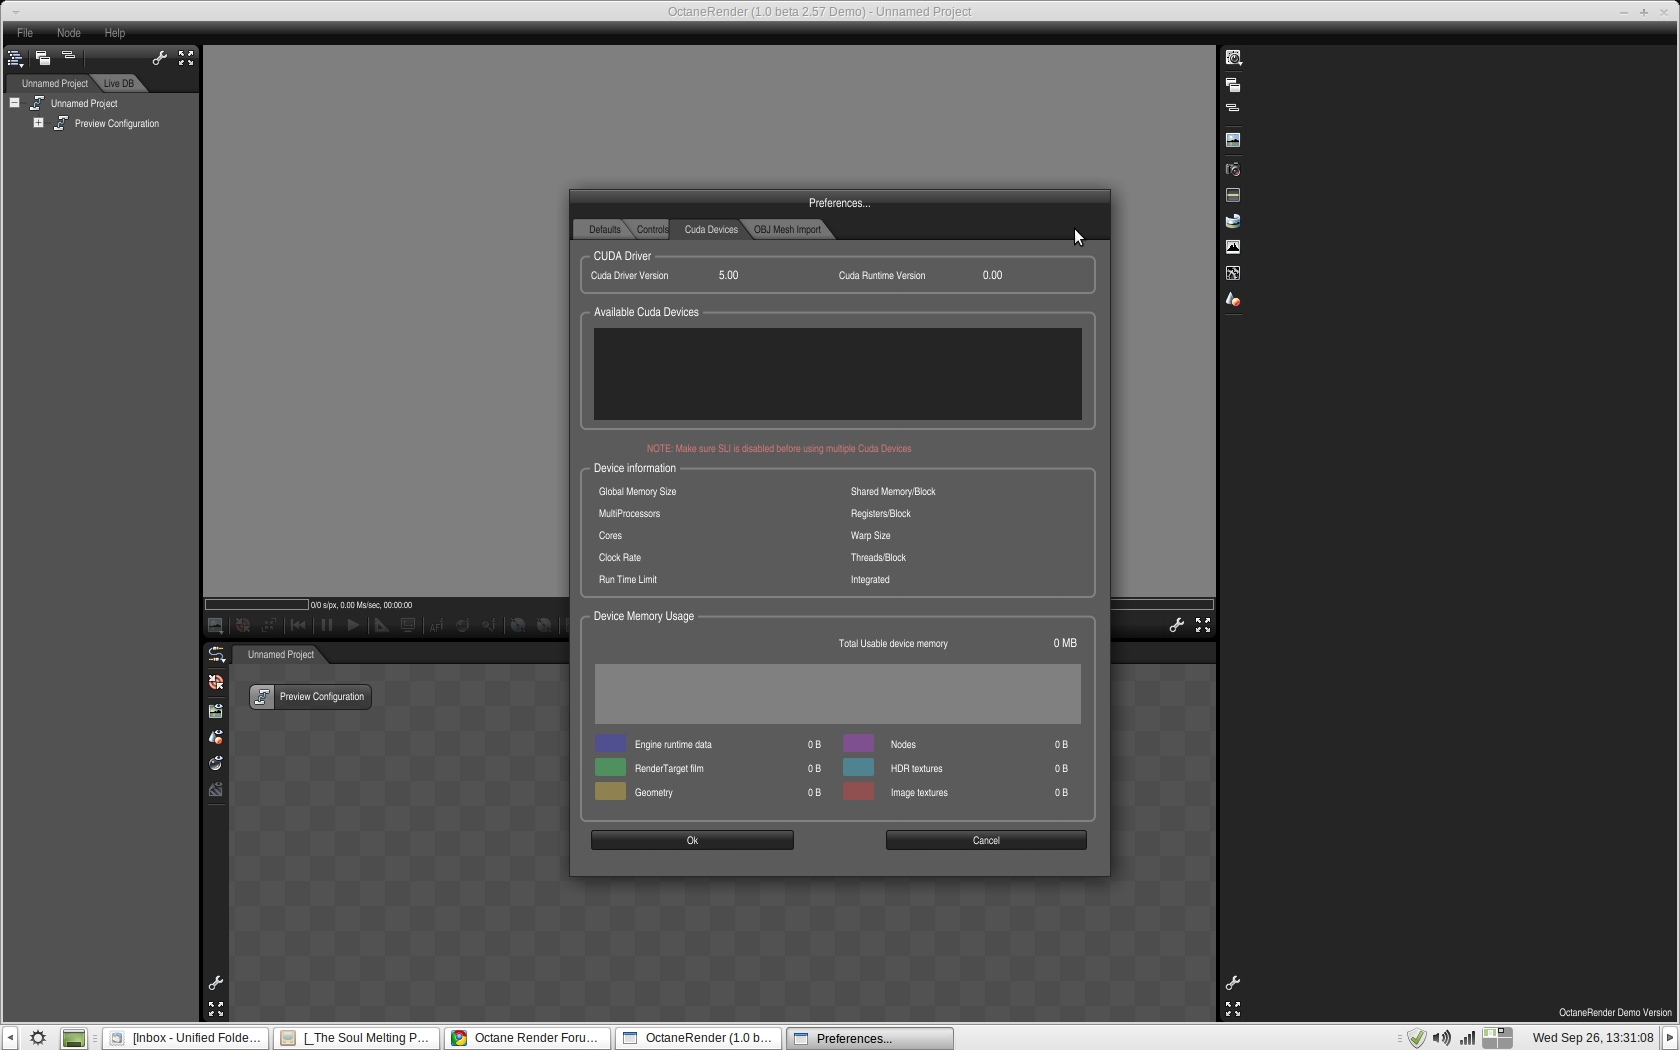Switch to Defaults tab in Preferences

tap(604, 230)
